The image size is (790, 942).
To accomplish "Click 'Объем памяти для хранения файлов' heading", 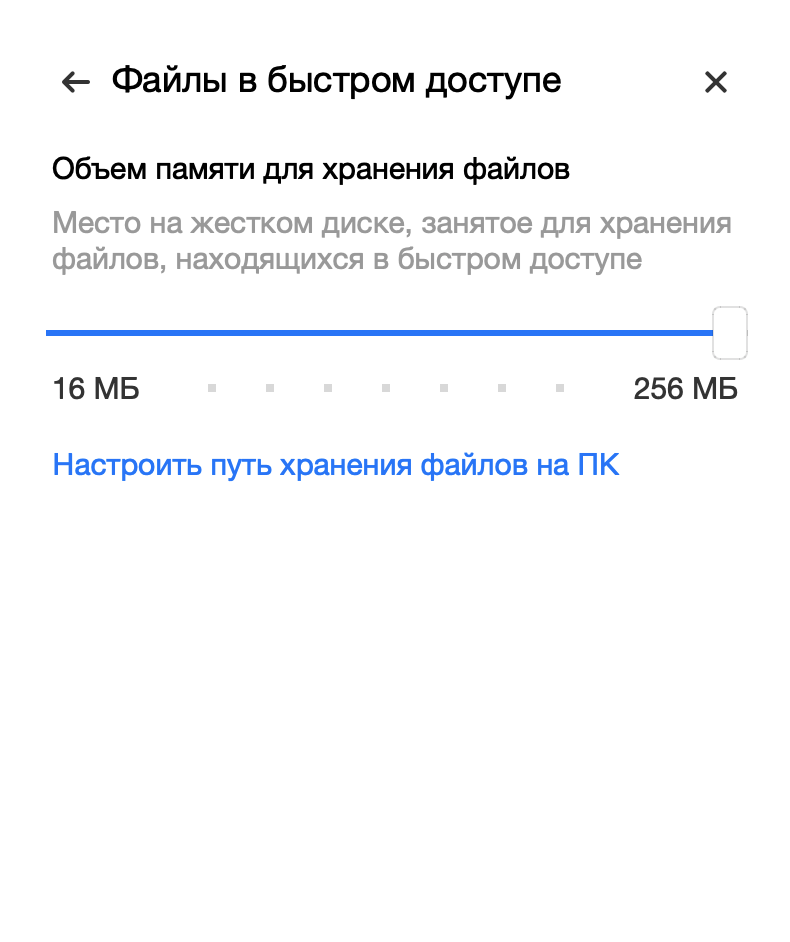I will [311, 169].
